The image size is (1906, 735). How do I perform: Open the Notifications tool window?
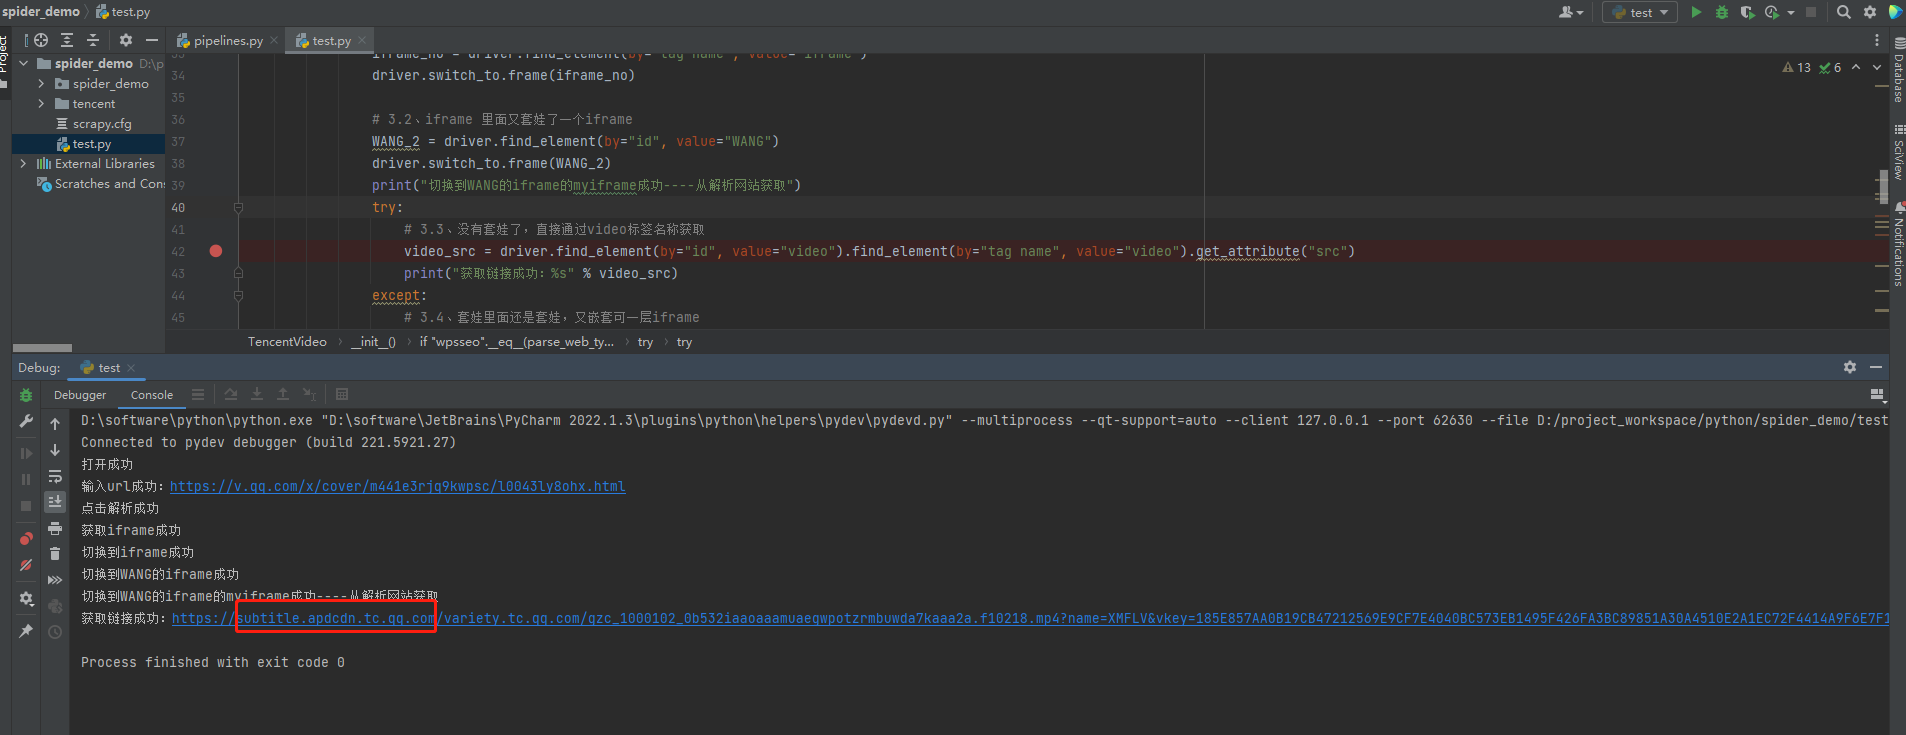click(x=1898, y=245)
